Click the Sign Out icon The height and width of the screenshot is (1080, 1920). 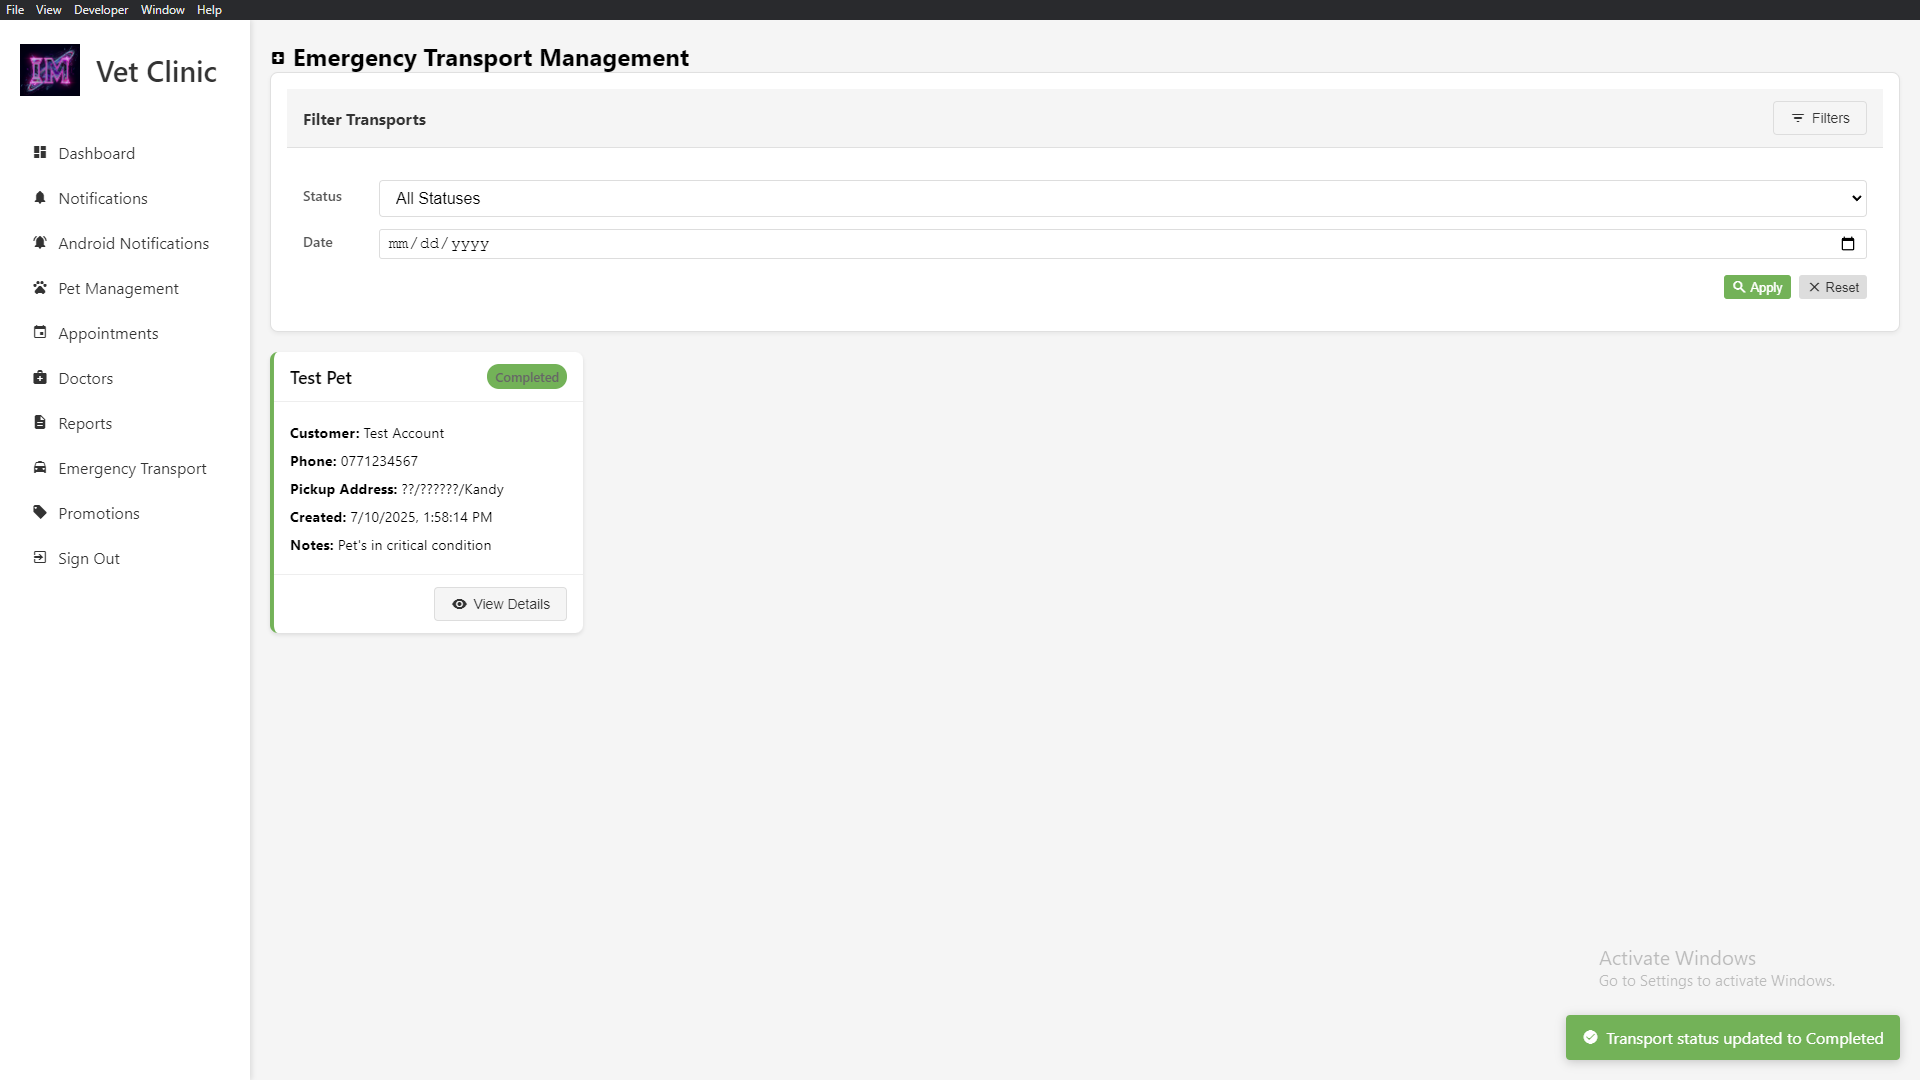point(40,557)
